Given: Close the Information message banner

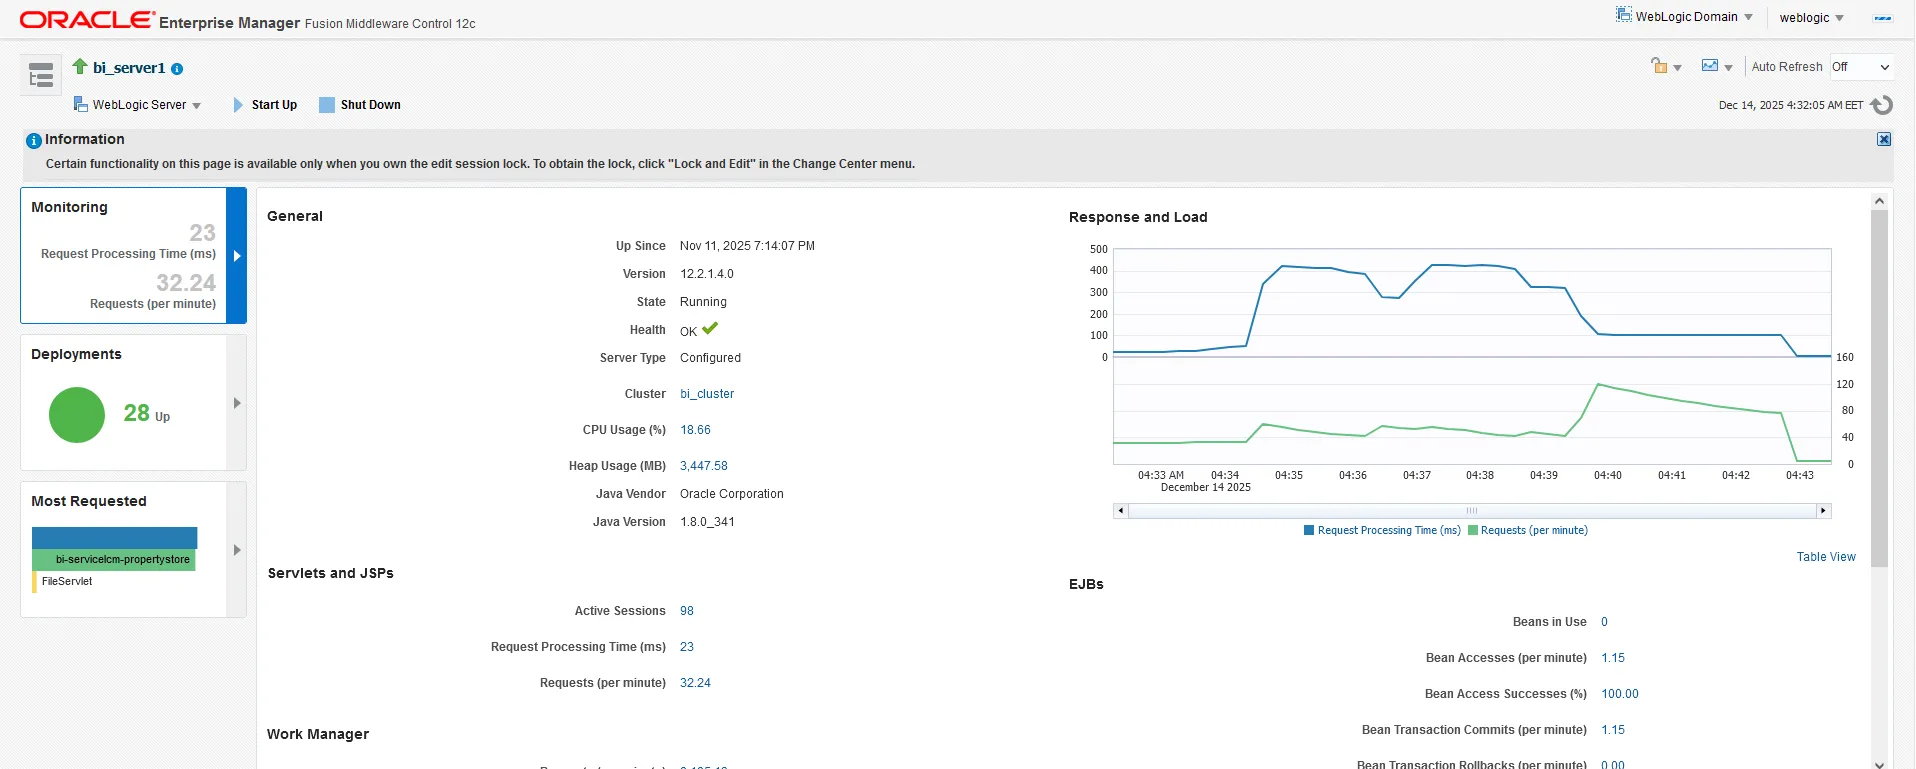Looking at the screenshot, I should [1883, 140].
